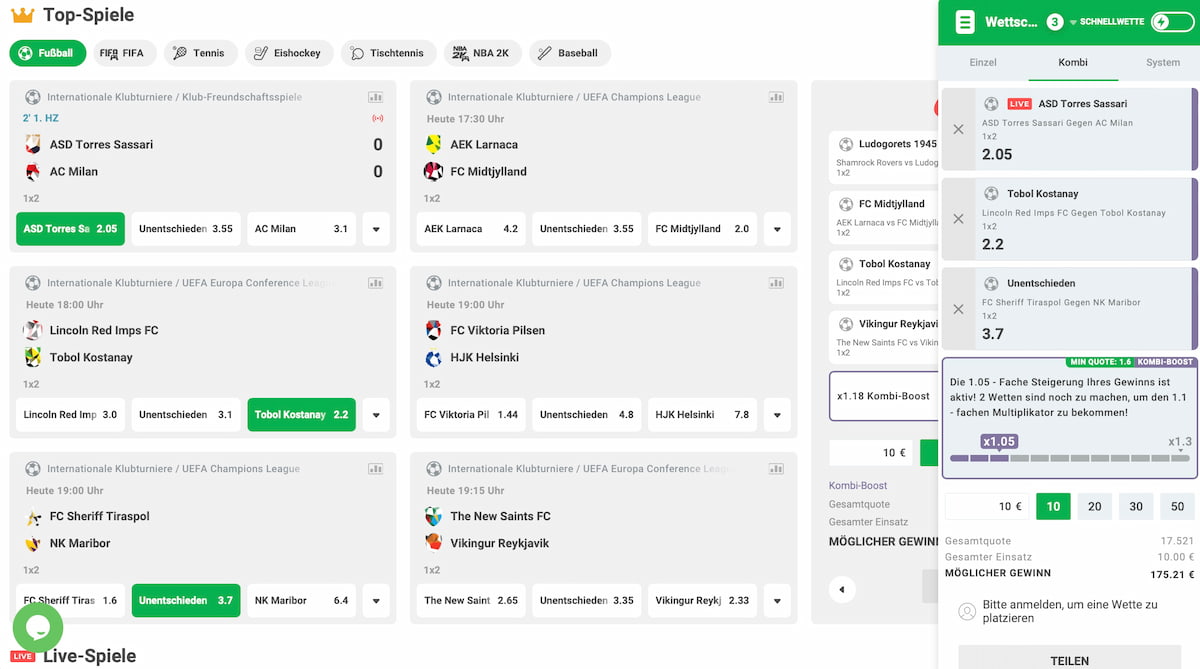Open statistics for AEK Larnaca match

(x=776, y=97)
